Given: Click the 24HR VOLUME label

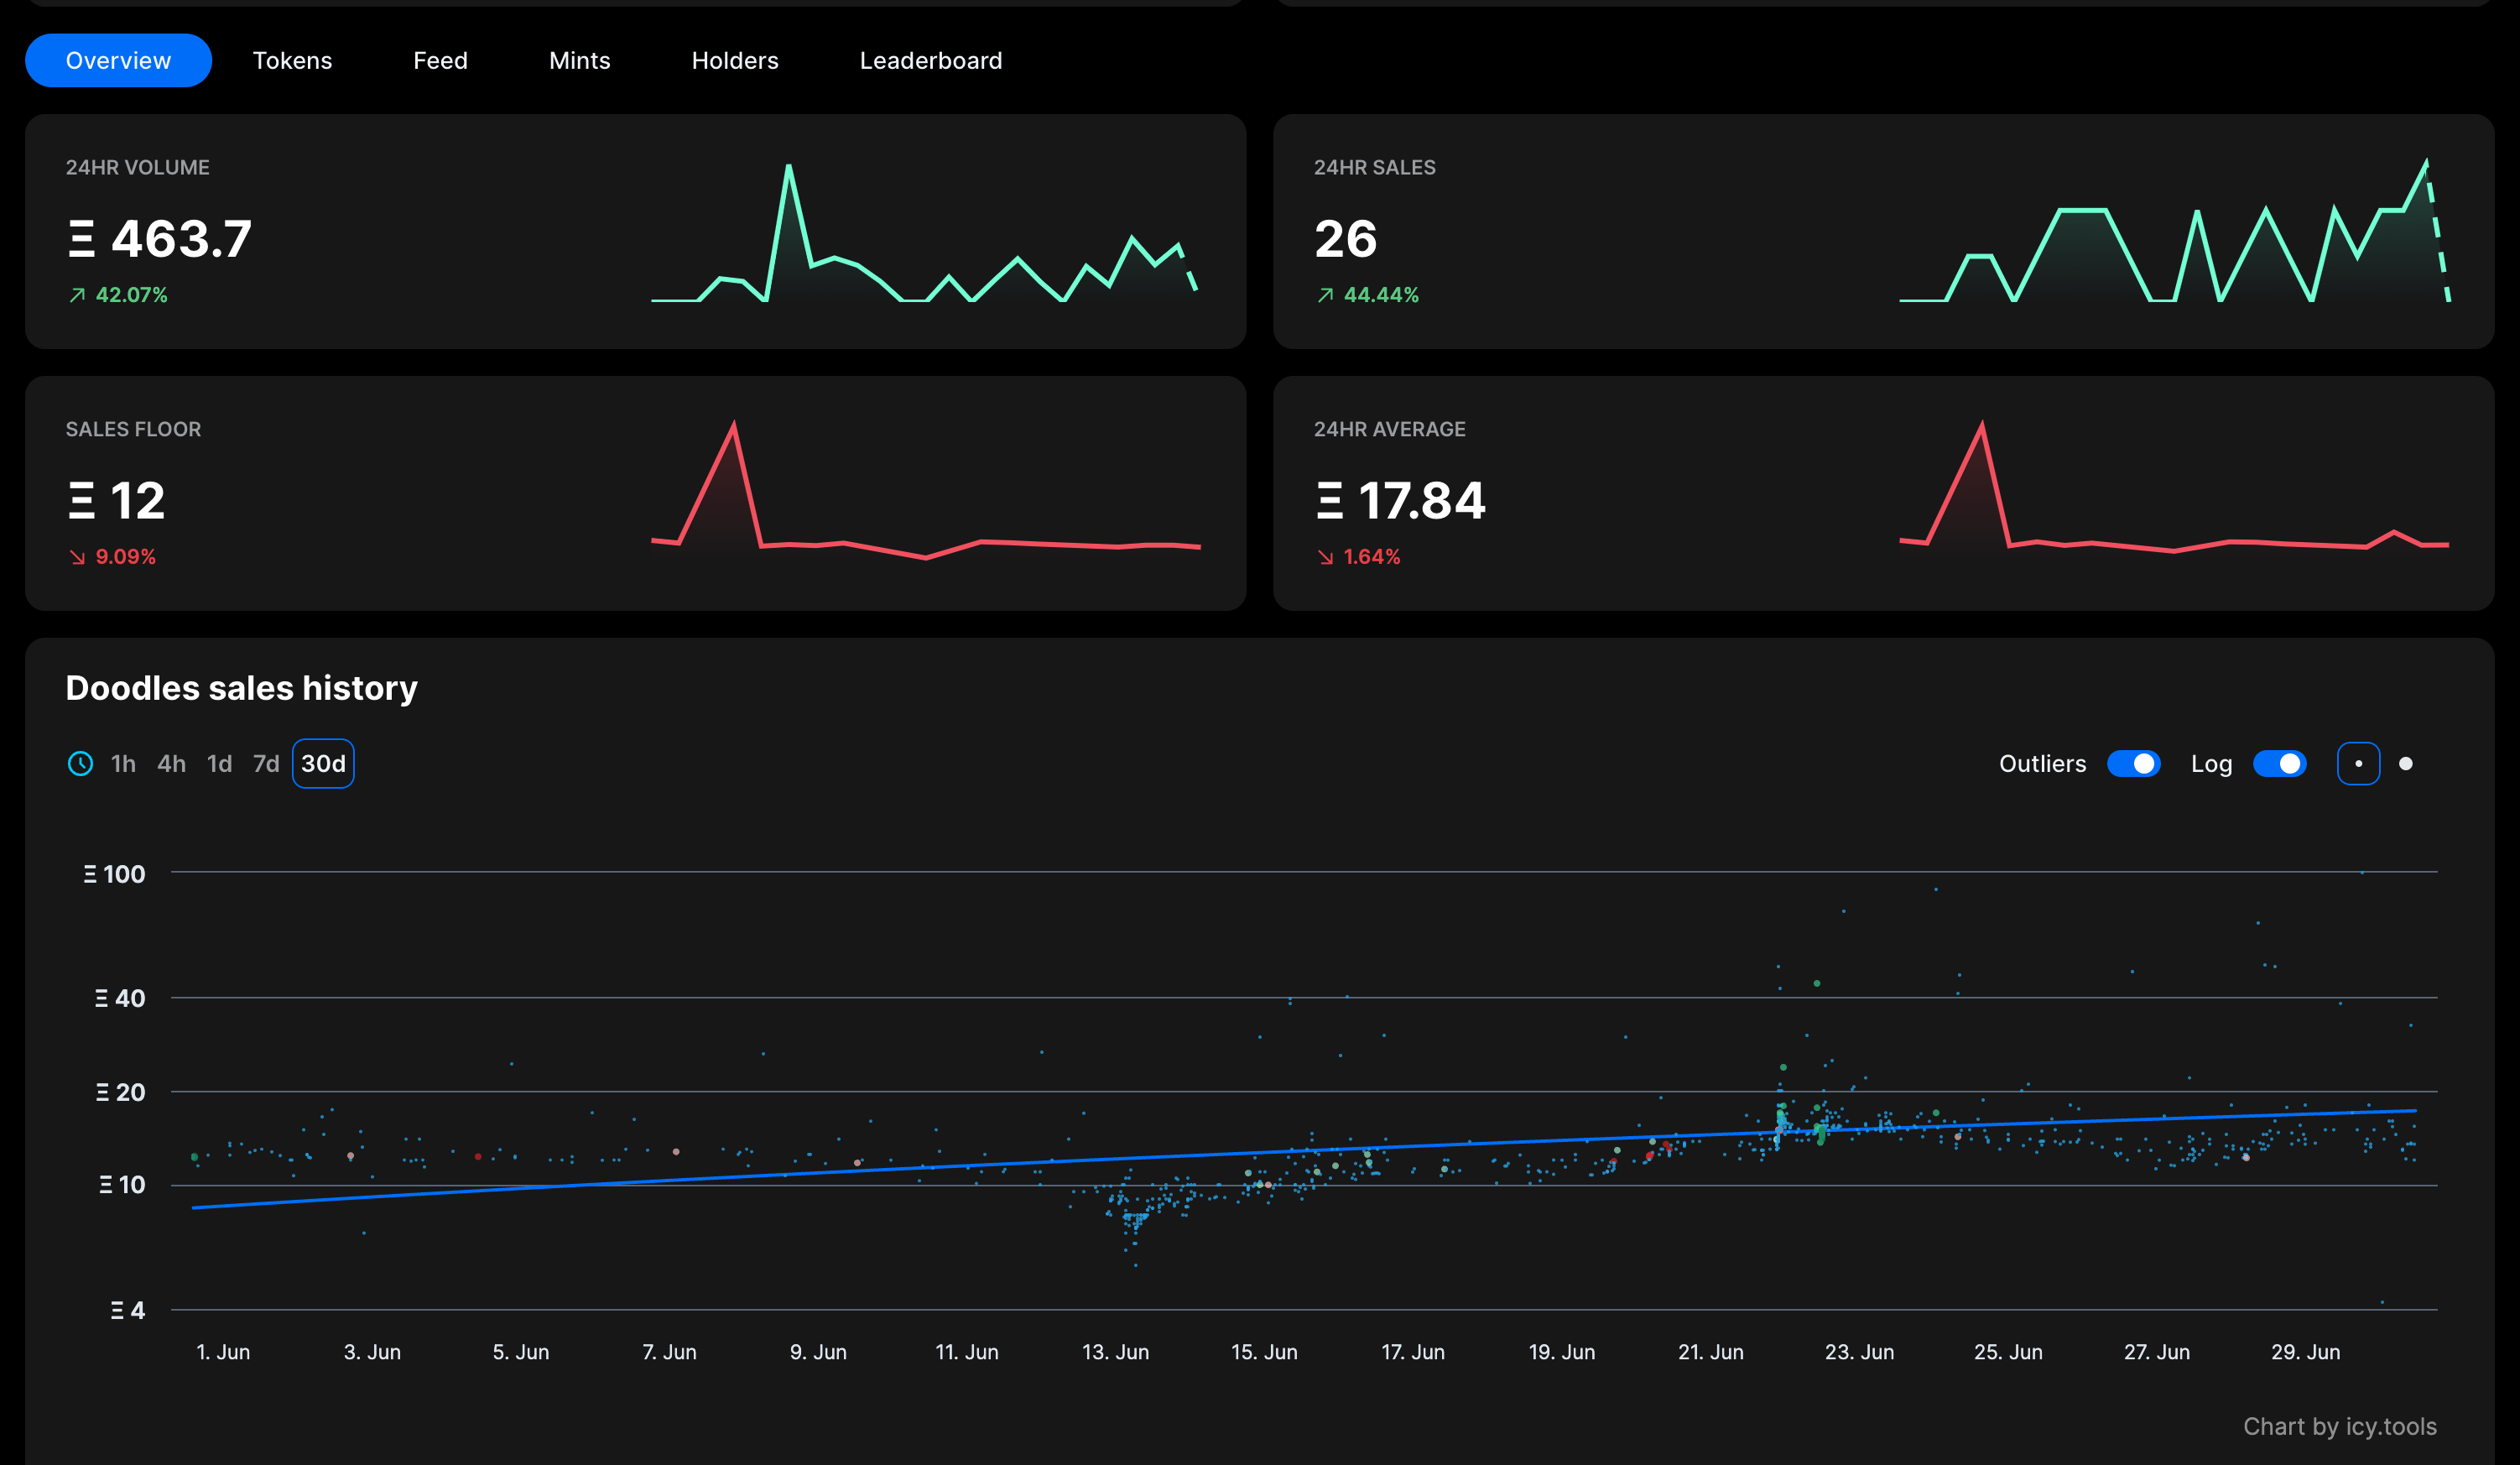Looking at the screenshot, I should (137, 167).
